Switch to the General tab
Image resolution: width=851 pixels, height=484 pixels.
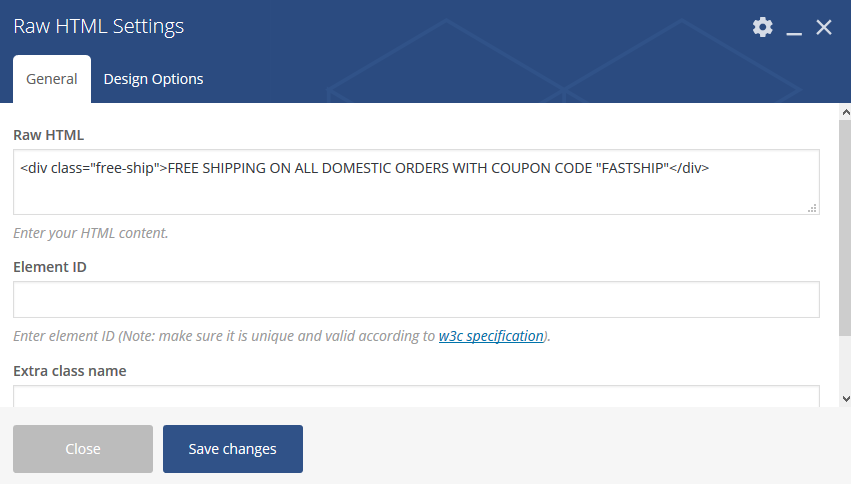click(x=52, y=79)
